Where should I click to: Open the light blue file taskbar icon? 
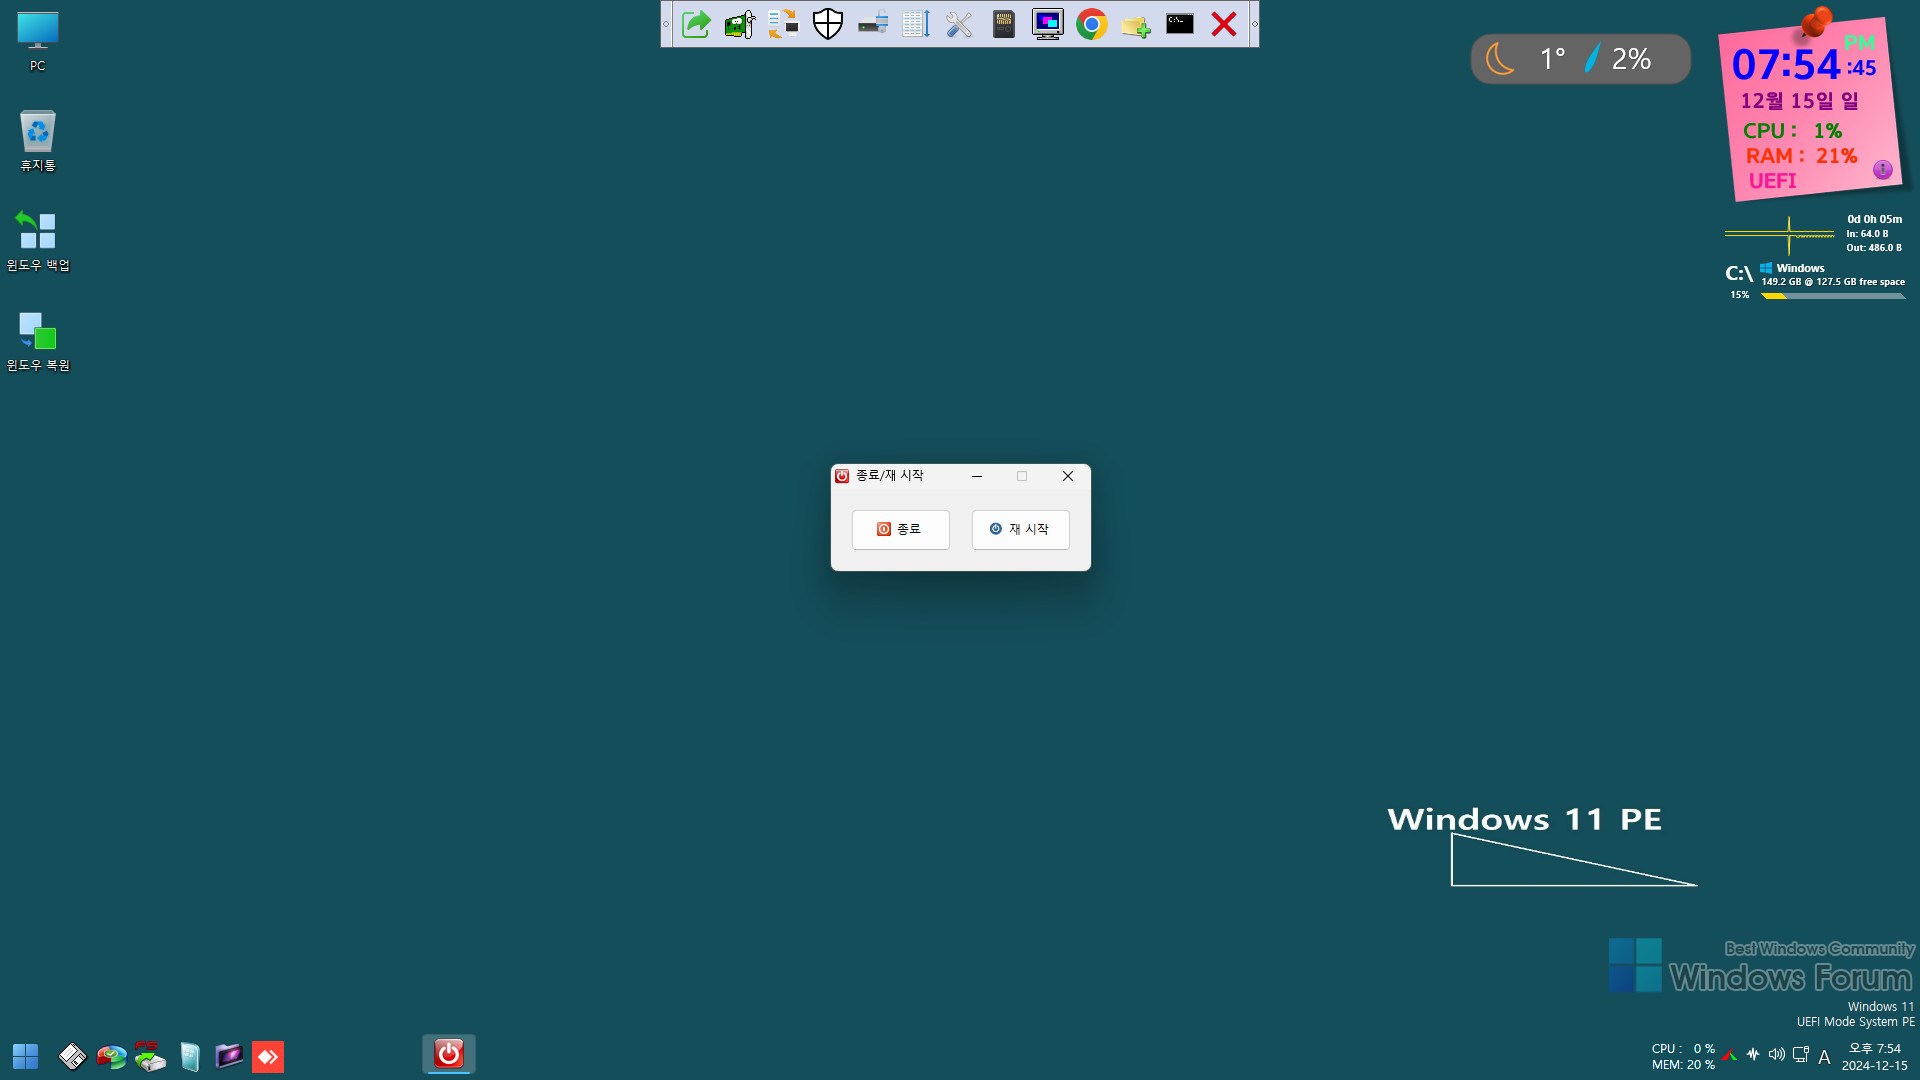coord(189,1056)
